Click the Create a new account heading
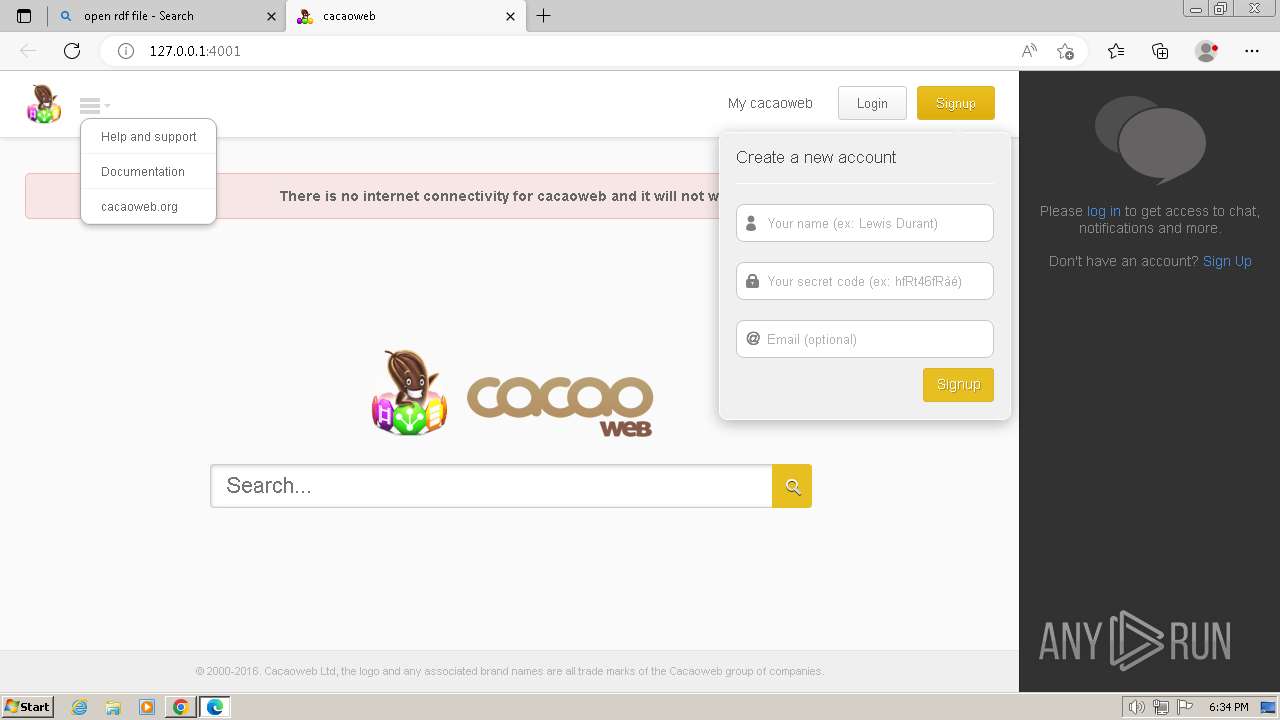 [x=816, y=157]
